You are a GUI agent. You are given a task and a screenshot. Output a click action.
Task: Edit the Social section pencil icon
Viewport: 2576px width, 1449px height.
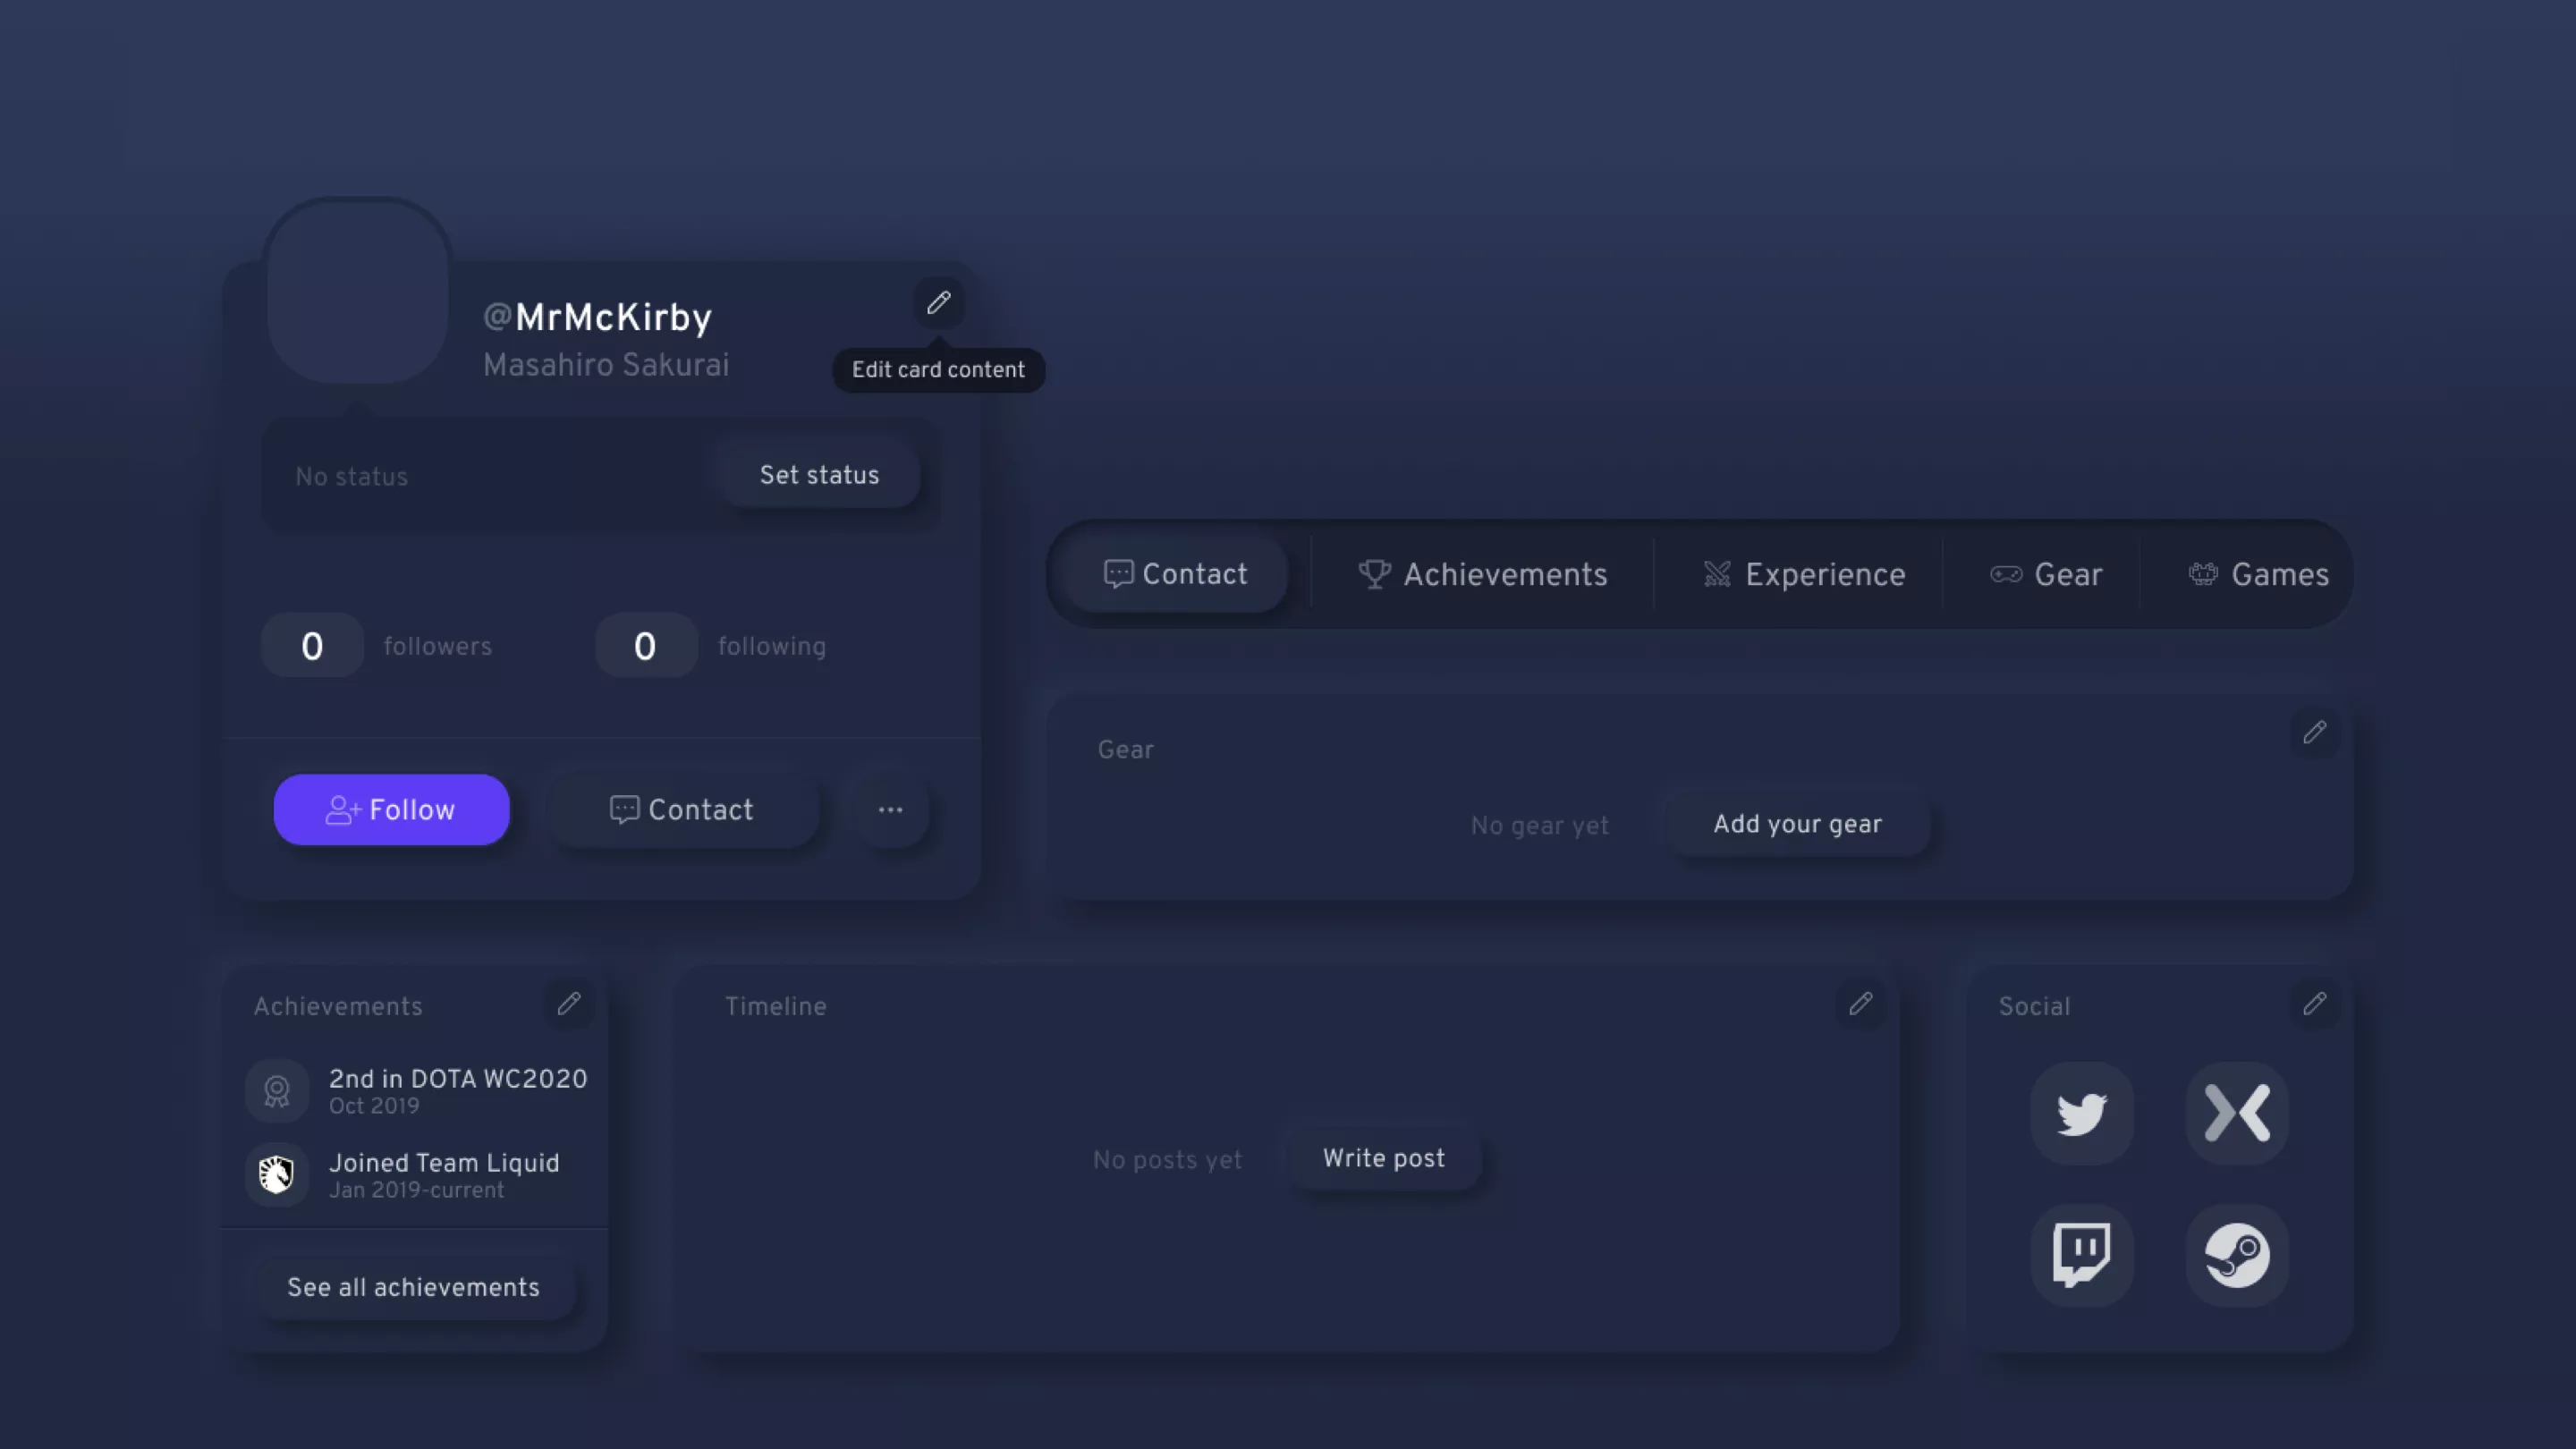(x=2316, y=1005)
